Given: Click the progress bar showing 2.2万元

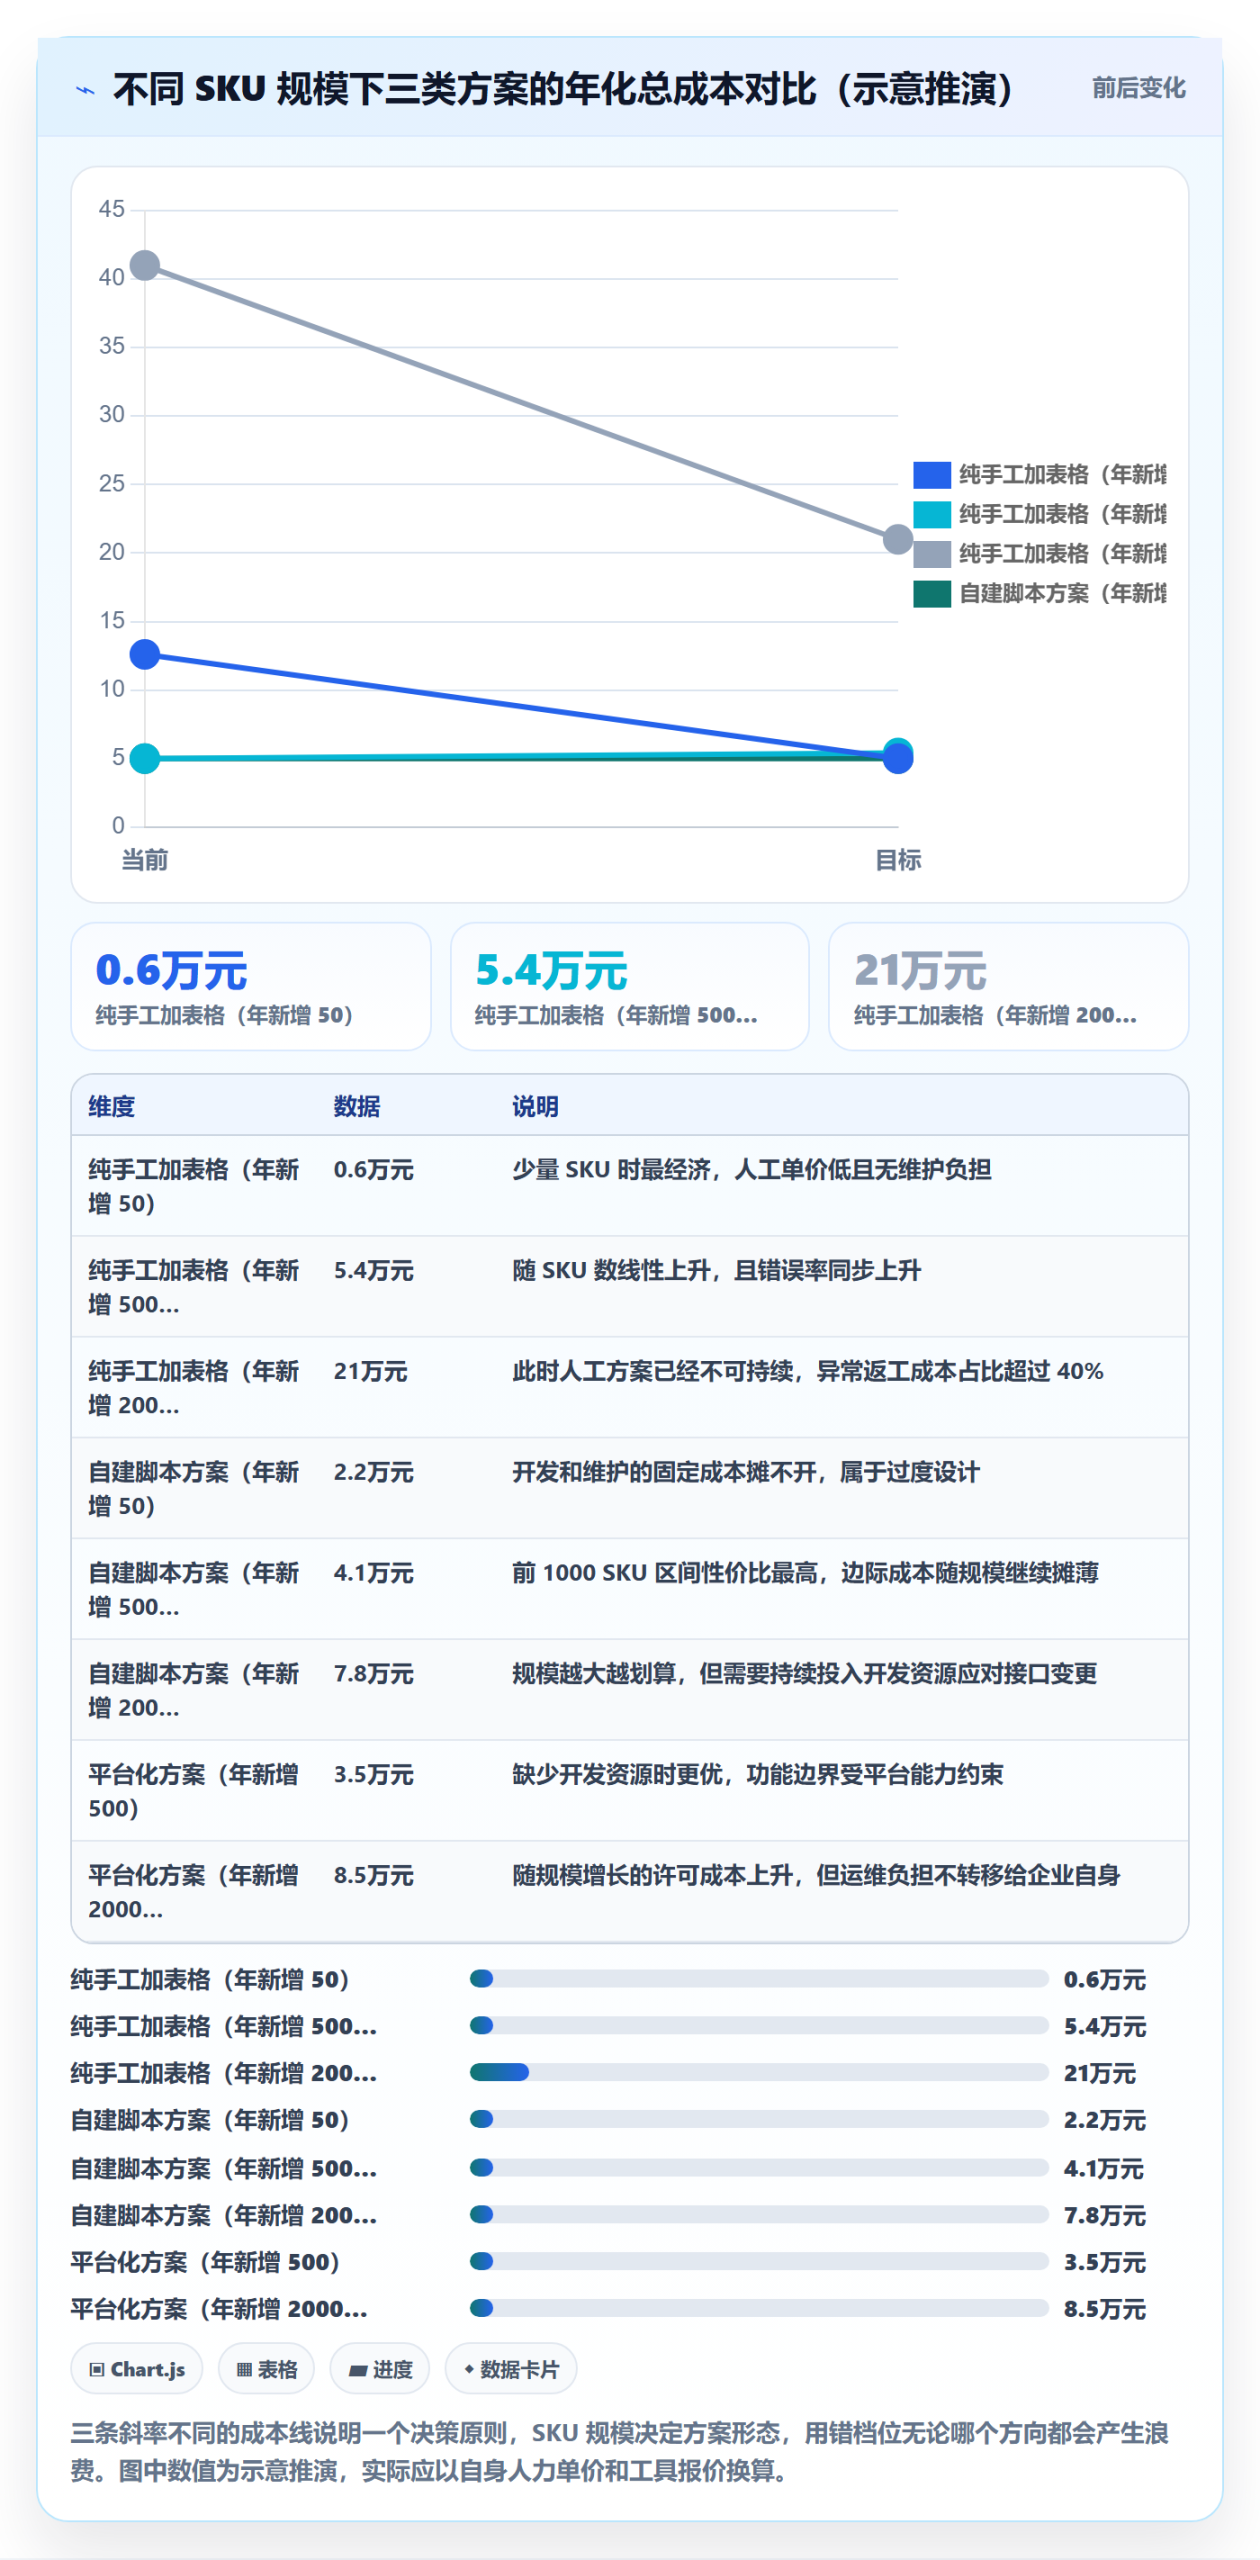Looking at the screenshot, I should (759, 2119).
